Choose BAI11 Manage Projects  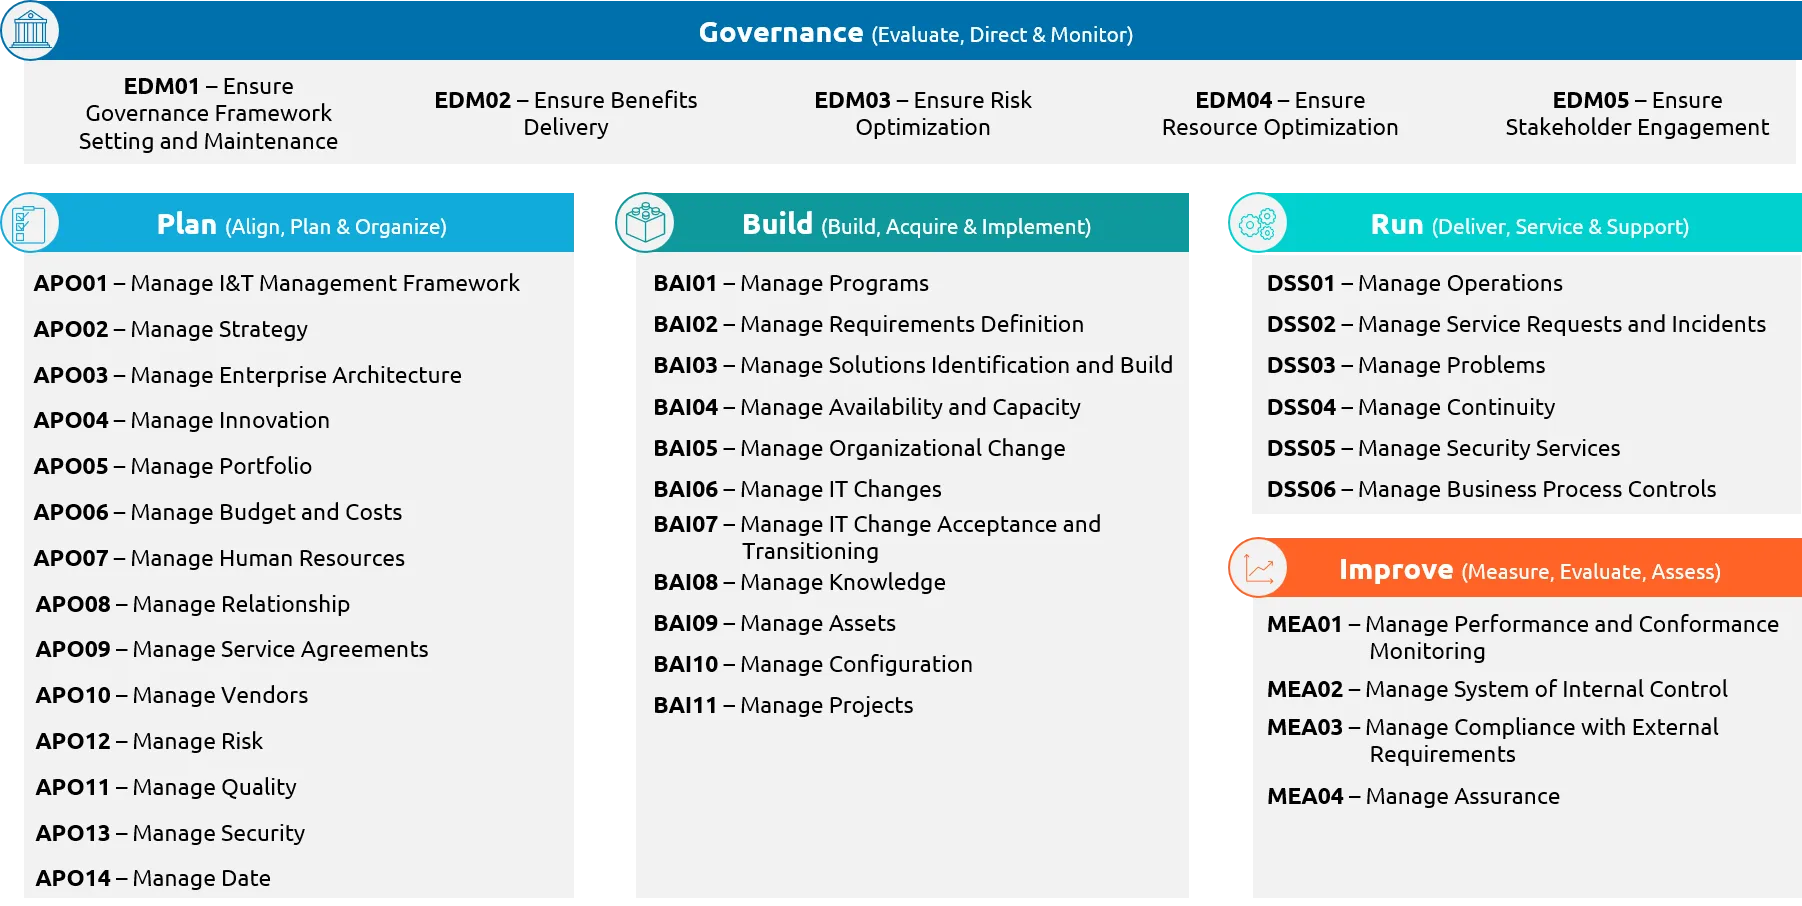tap(783, 705)
